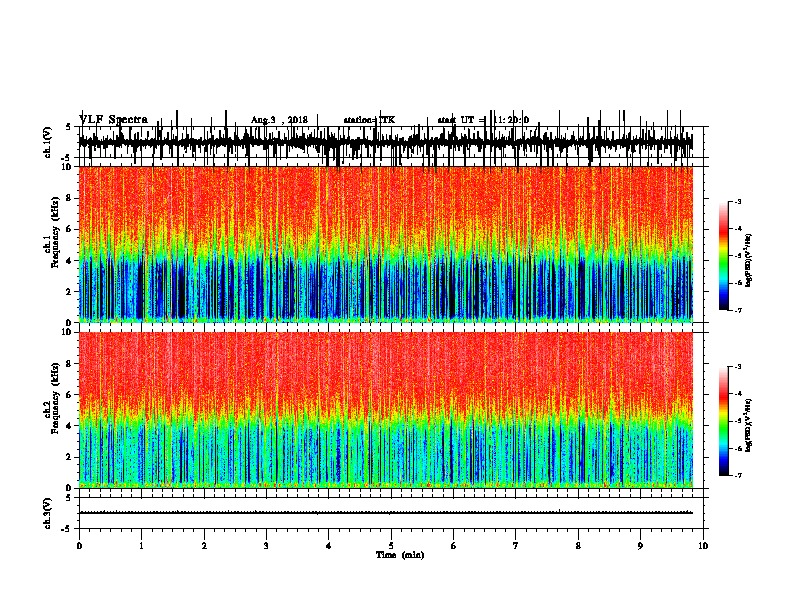Click the "start UT = 11:20:0" label

click(483, 120)
